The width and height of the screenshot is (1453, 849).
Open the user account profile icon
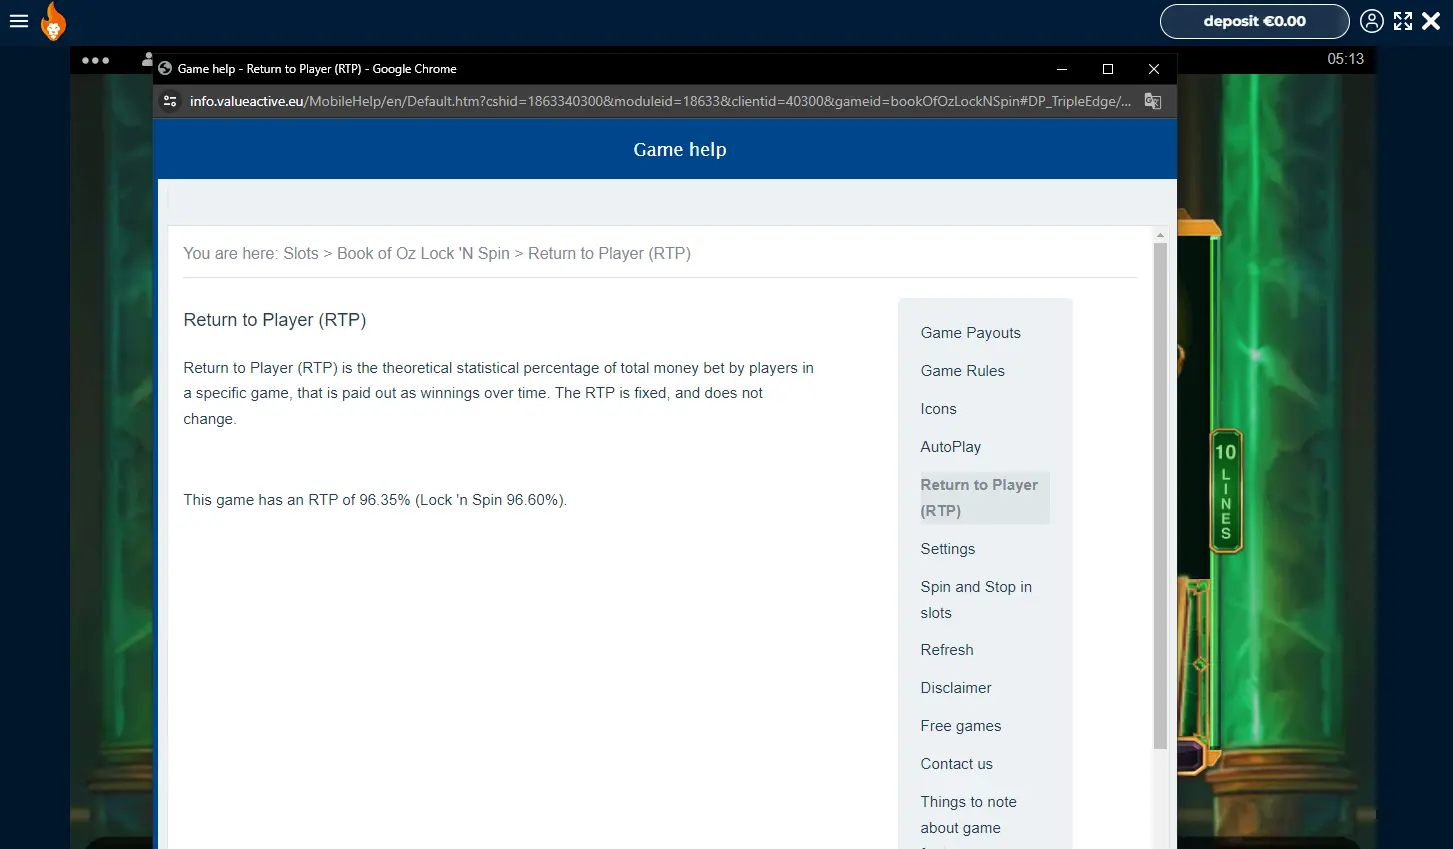pyautogui.click(x=1372, y=21)
